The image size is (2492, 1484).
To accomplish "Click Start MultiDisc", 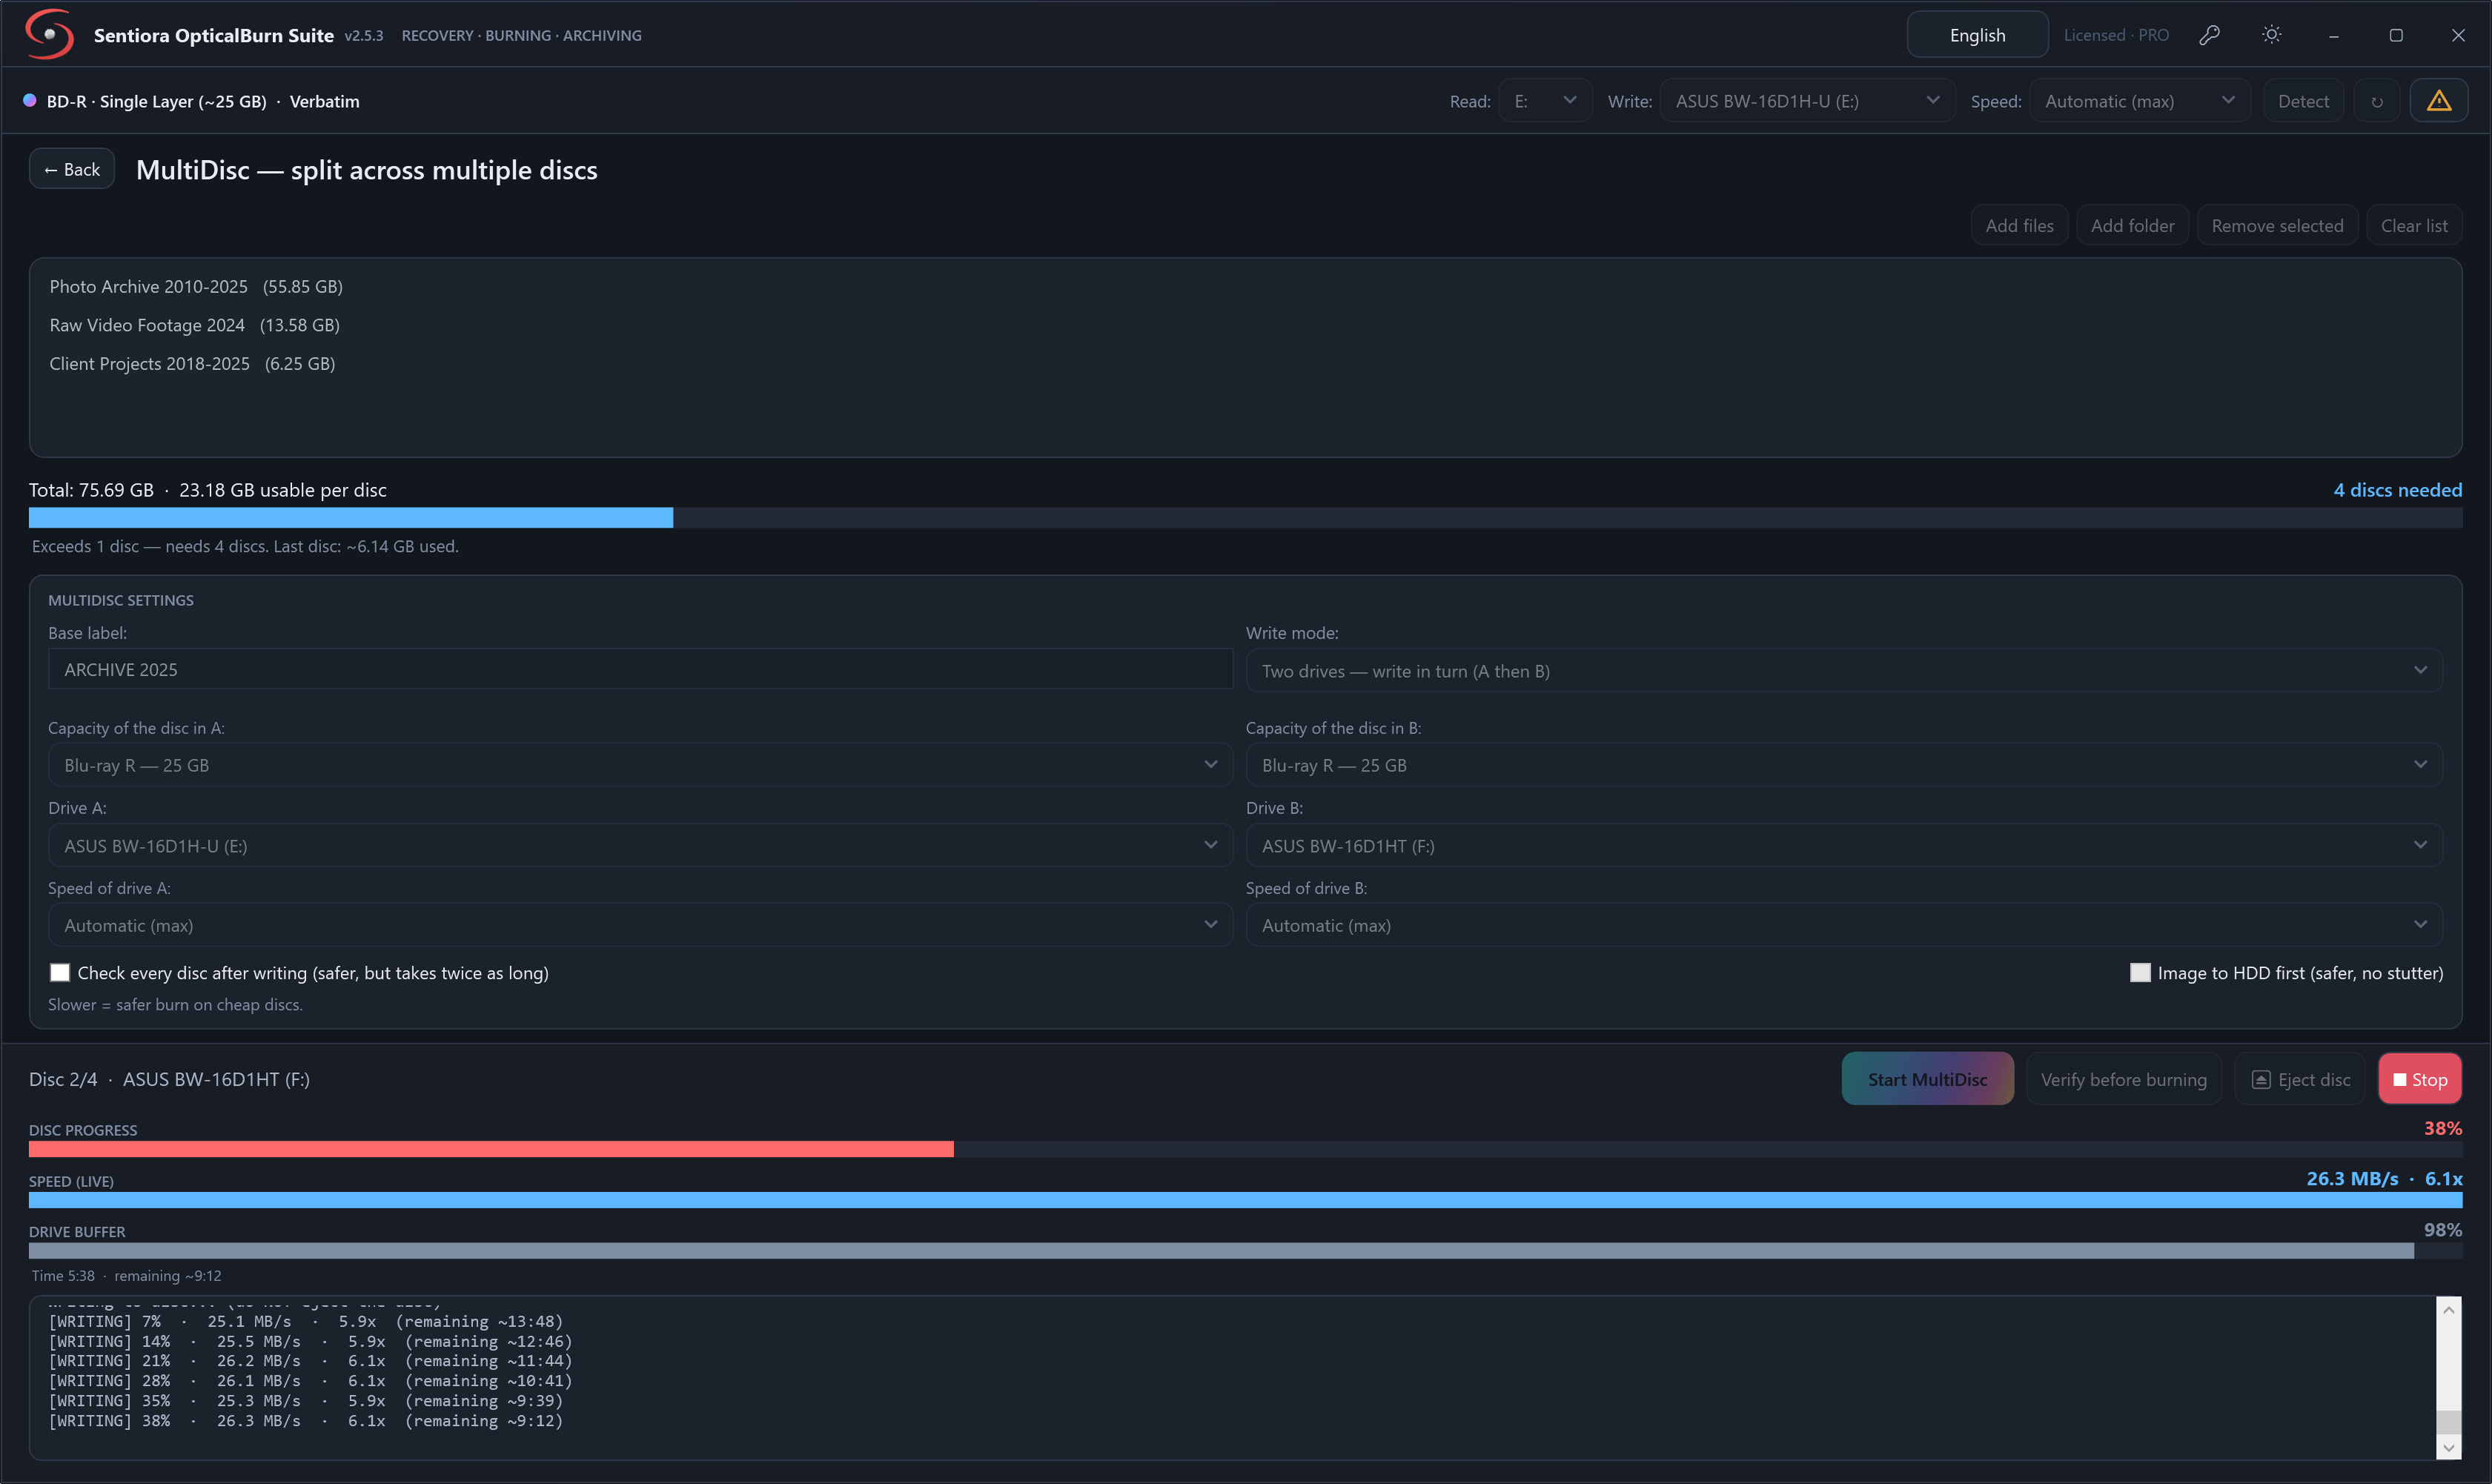I will tap(1927, 1079).
